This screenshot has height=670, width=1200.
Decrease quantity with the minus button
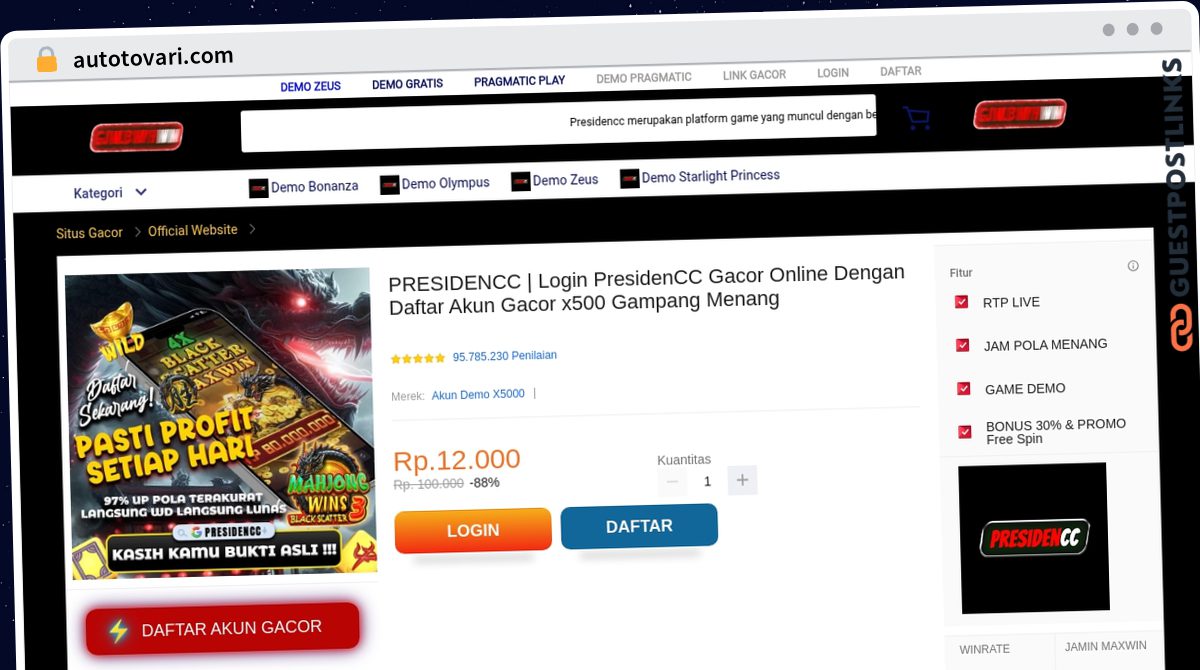(673, 482)
